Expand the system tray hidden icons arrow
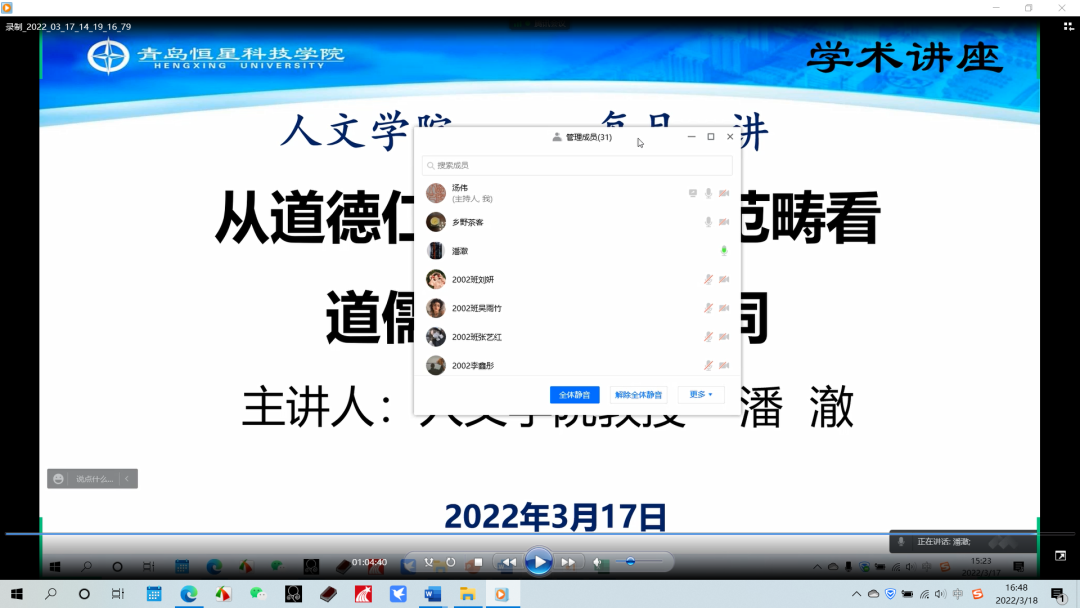 point(856,594)
